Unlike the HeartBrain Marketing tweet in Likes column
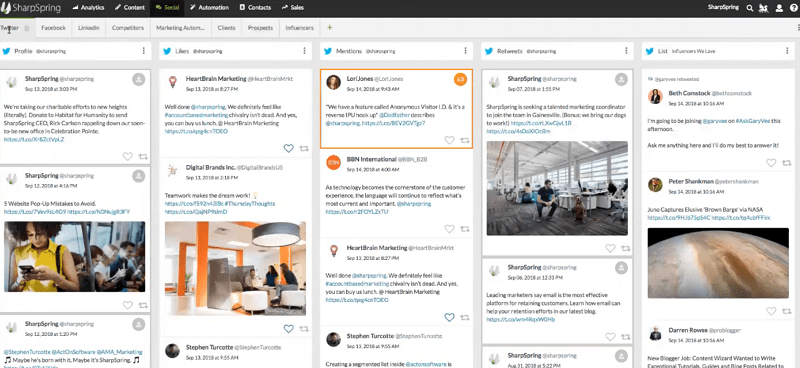The height and width of the screenshot is (368, 800). point(288,148)
